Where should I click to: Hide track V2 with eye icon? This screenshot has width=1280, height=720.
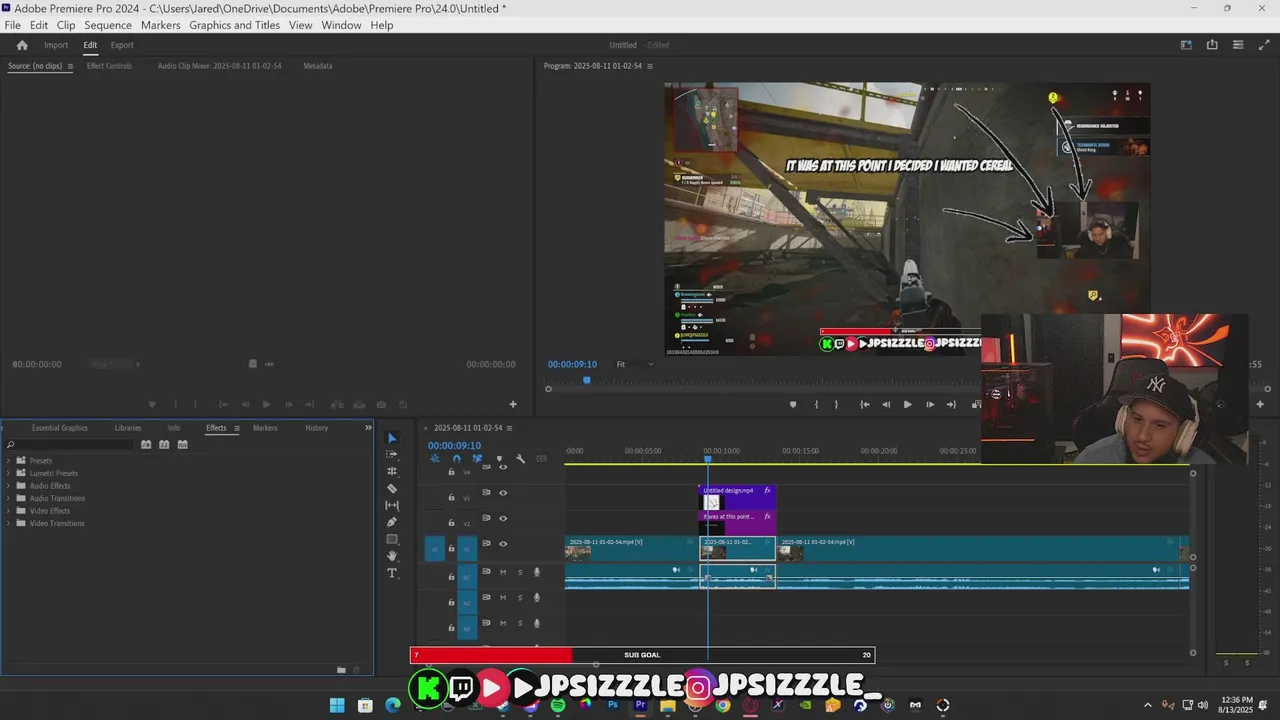pyautogui.click(x=503, y=518)
